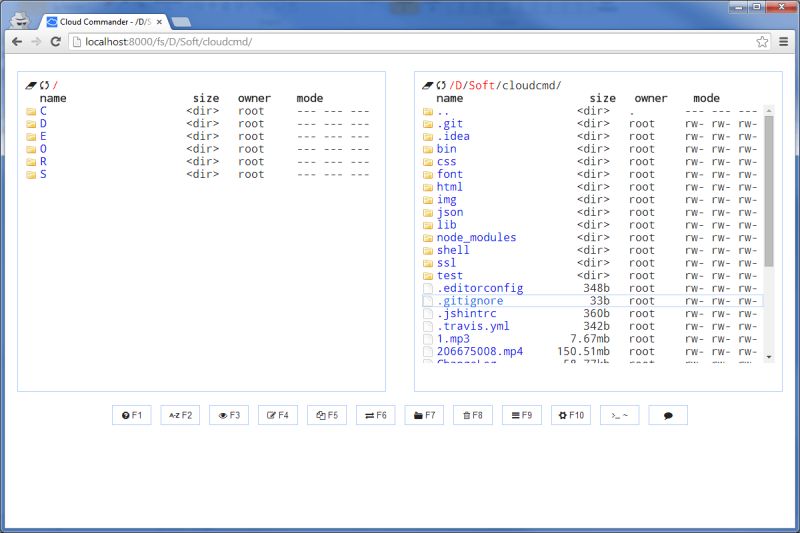
Task: Open the .idea folder
Action: coord(453,136)
